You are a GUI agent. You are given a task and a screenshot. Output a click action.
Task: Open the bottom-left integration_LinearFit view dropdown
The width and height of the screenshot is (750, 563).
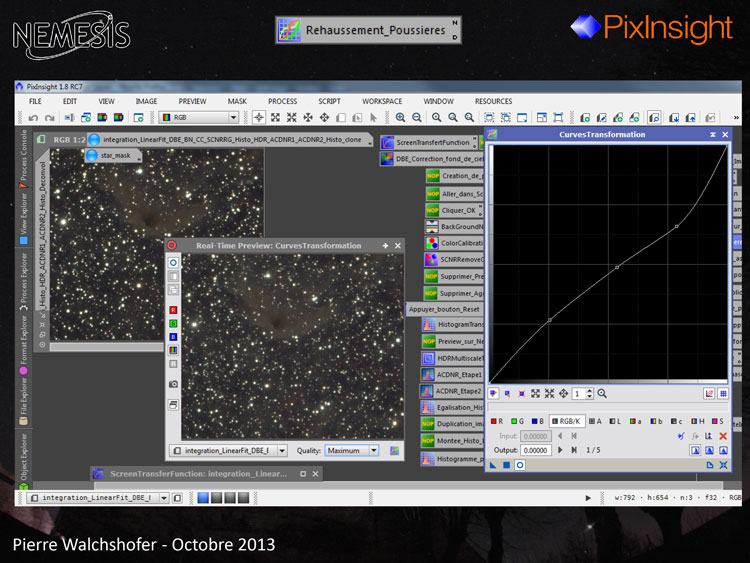coord(98,498)
